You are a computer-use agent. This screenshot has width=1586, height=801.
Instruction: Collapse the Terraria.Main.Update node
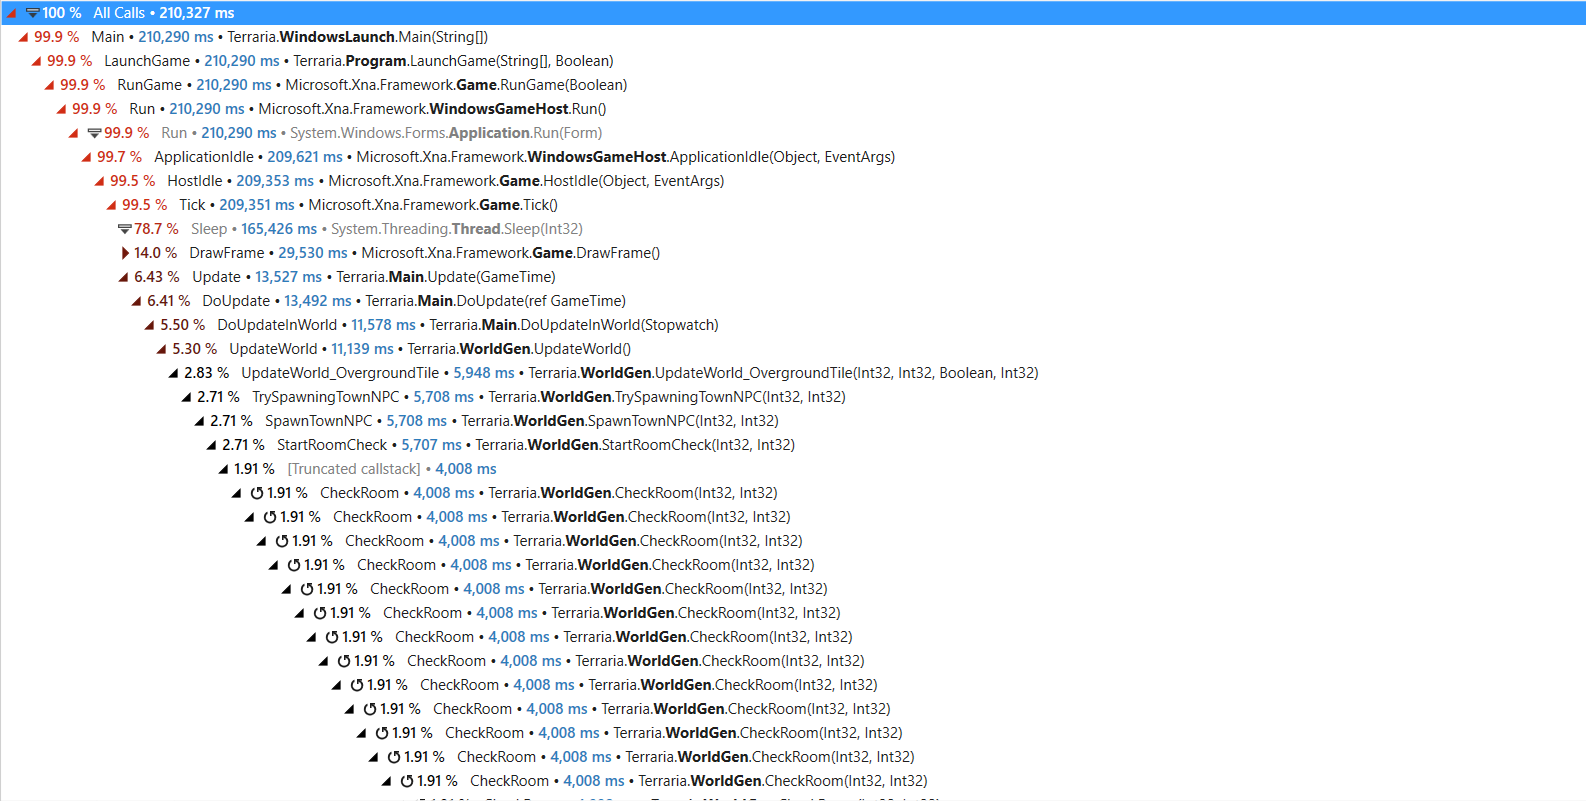[123, 277]
